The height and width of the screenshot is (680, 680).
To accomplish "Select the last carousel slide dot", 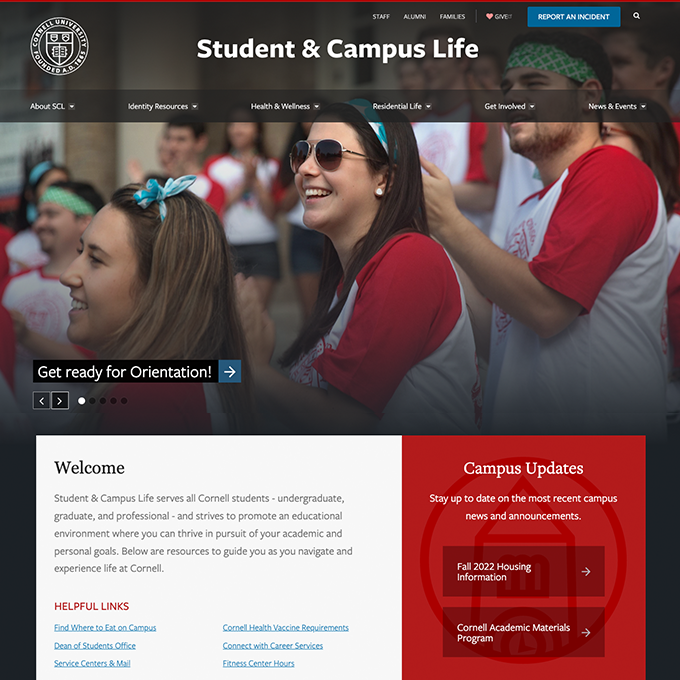I will click(x=124, y=401).
